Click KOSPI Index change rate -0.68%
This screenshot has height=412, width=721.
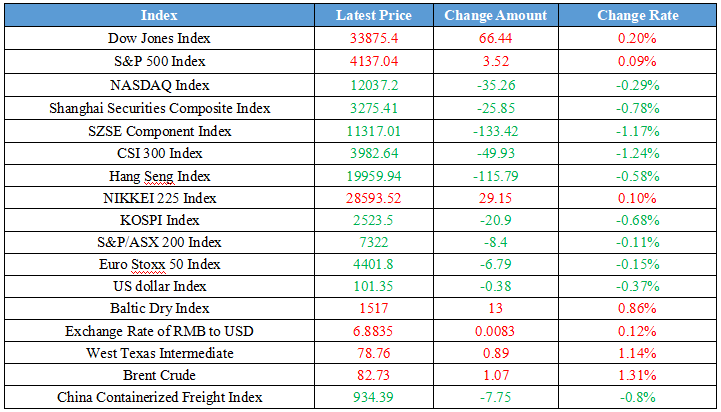(x=637, y=220)
